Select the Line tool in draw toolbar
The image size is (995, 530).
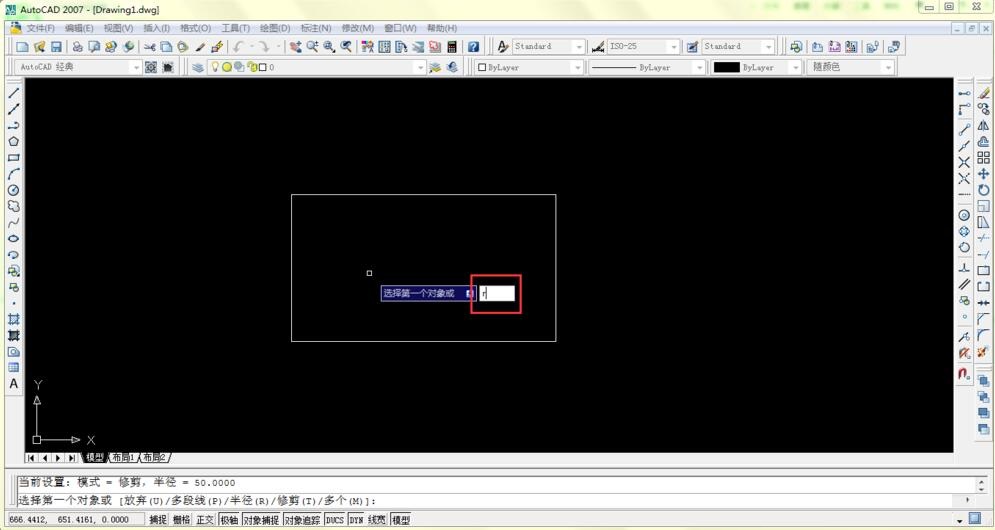click(x=13, y=93)
